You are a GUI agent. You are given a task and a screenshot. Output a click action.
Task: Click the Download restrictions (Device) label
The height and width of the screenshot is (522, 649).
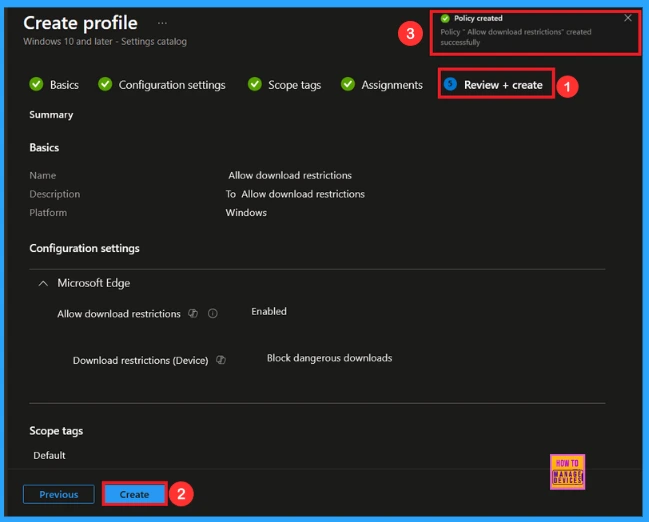coord(140,361)
